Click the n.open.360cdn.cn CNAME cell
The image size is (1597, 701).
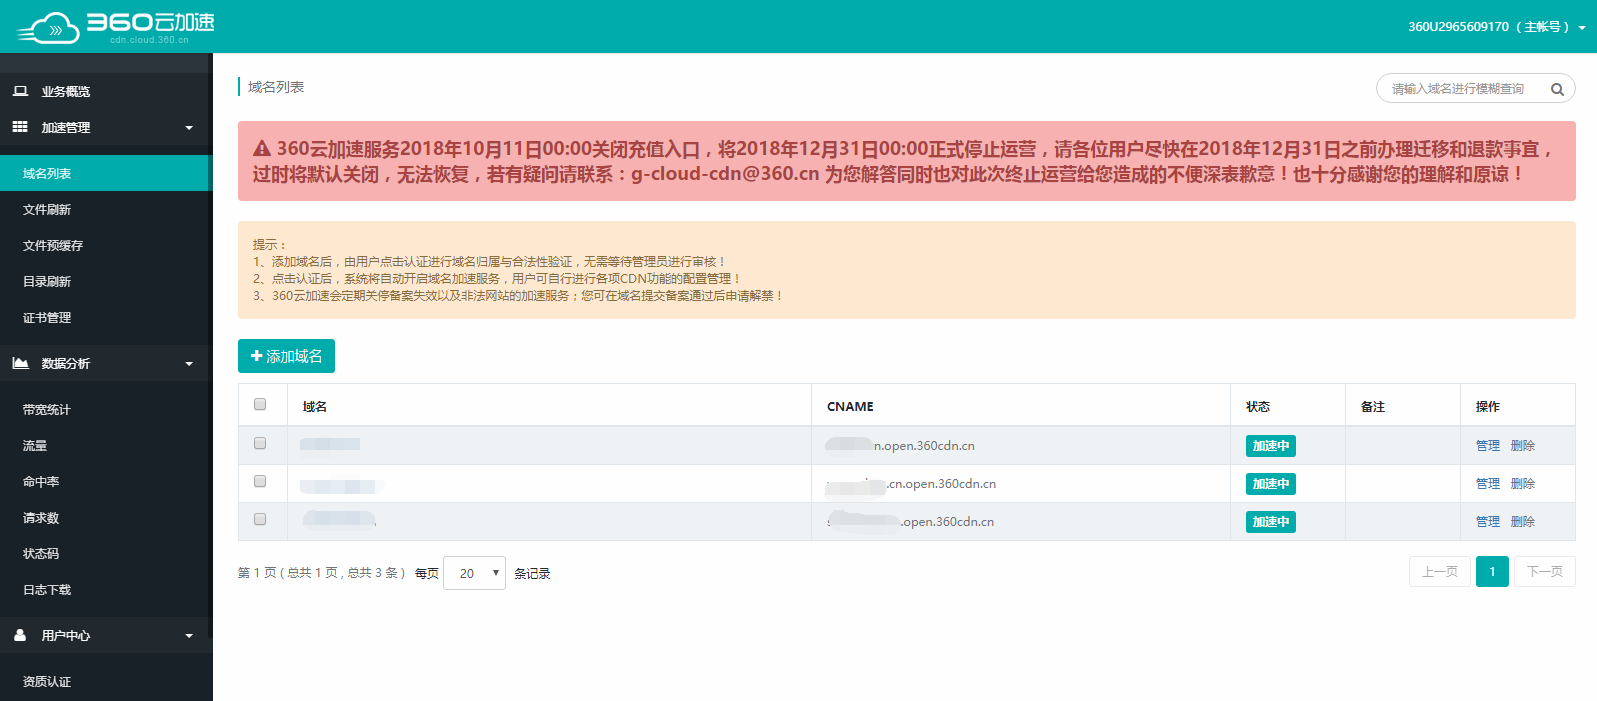1021,446
